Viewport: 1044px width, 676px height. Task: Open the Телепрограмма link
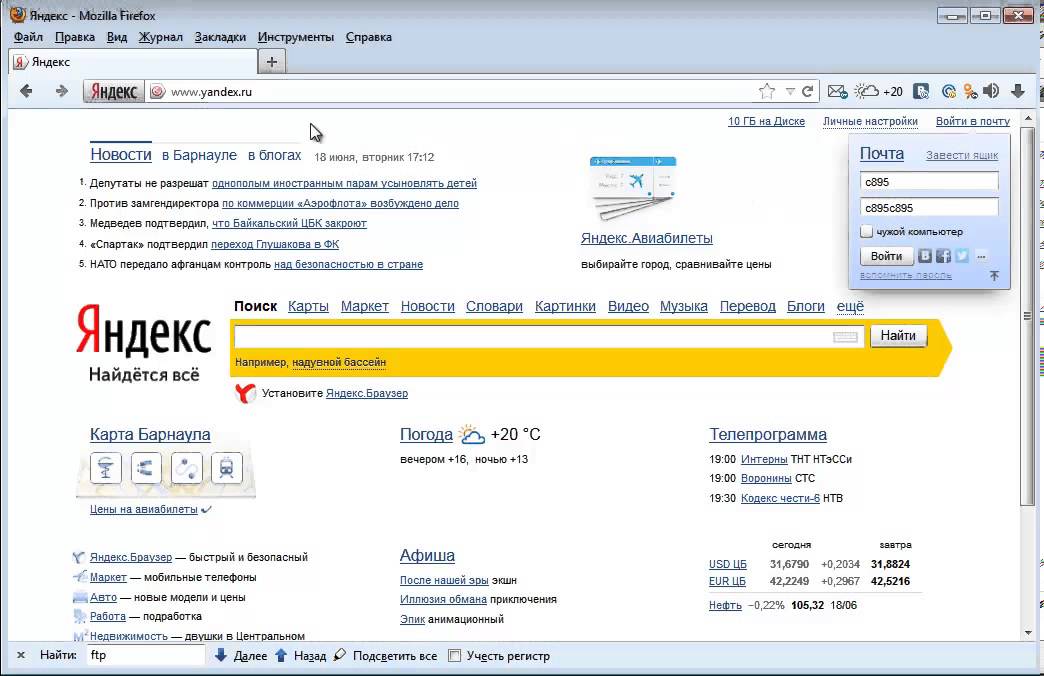click(768, 434)
